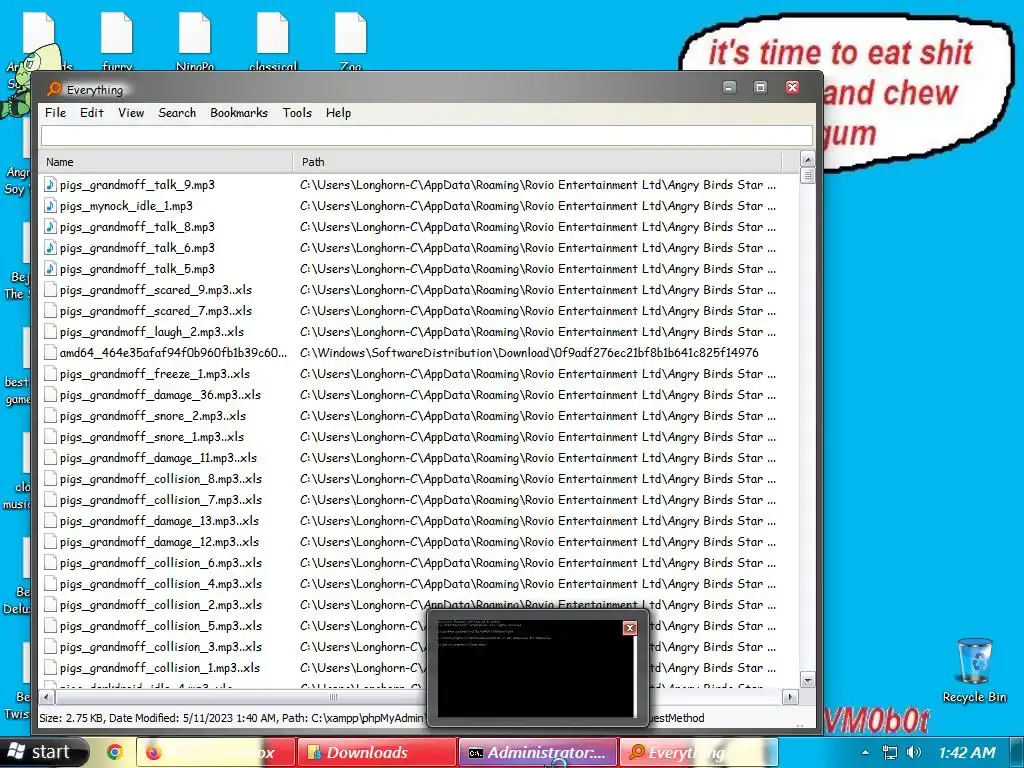Screen dimensions: 1024x768
Task: Select the furry desktop file icon
Action: point(117,42)
